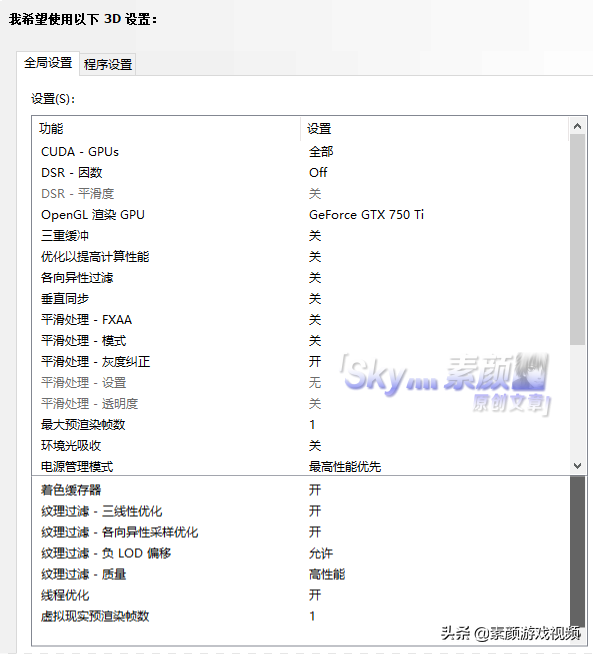Select the OpenGL 渲染 GPU row
Screen dimensions: 593x654
click(301, 215)
